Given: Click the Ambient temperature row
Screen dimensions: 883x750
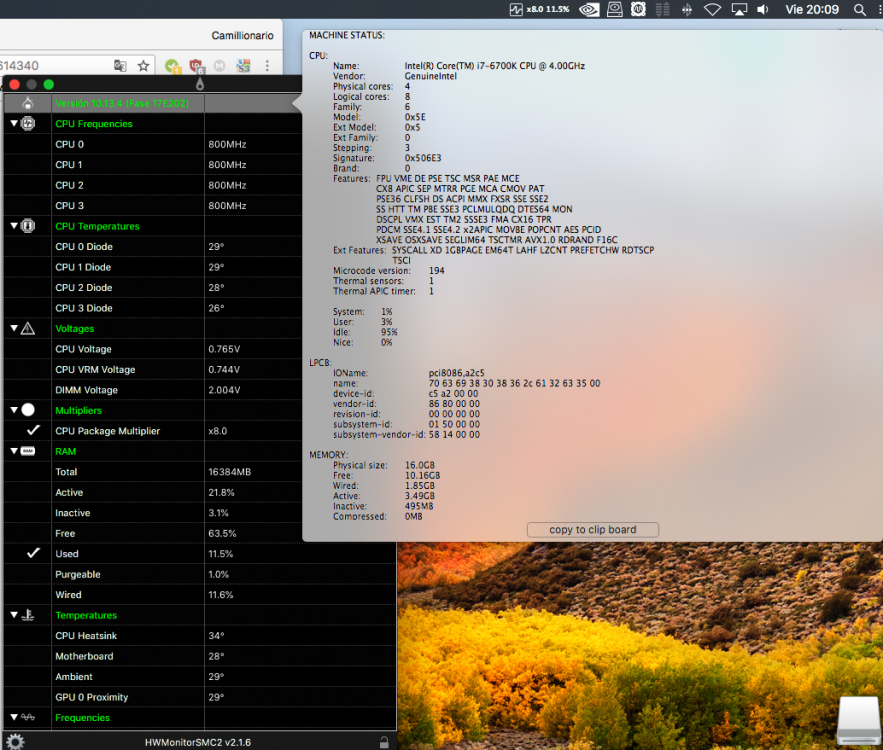Looking at the screenshot, I should click(x=200, y=677).
